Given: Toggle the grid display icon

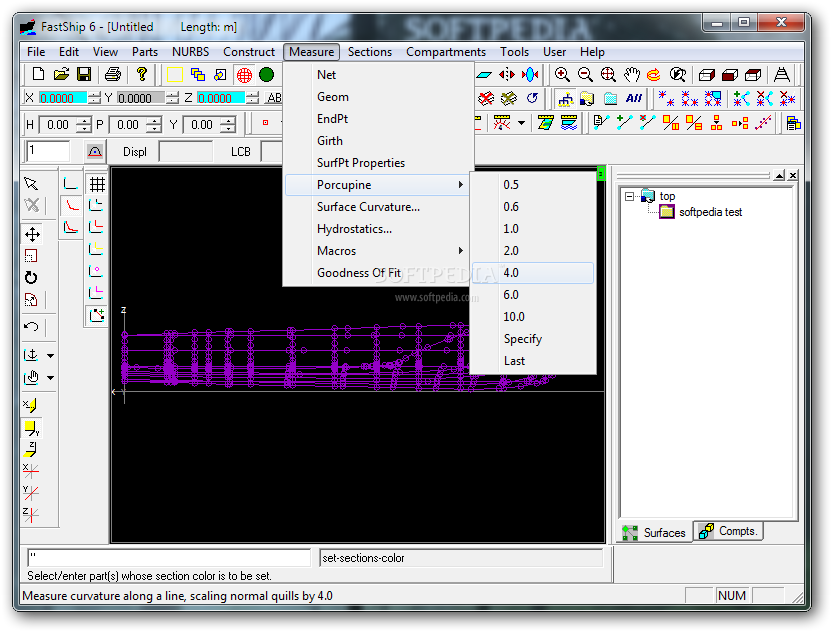Looking at the screenshot, I should tap(97, 184).
